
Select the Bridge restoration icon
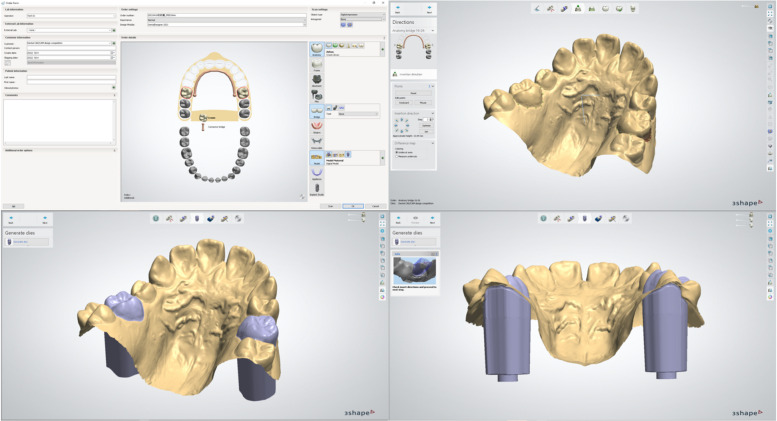tap(317, 109)
